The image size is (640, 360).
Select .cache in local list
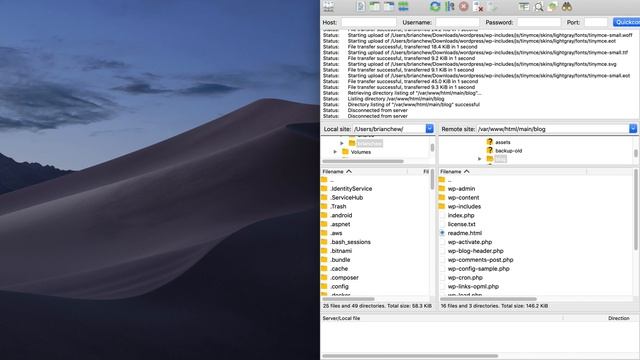(x=339, y=269)
